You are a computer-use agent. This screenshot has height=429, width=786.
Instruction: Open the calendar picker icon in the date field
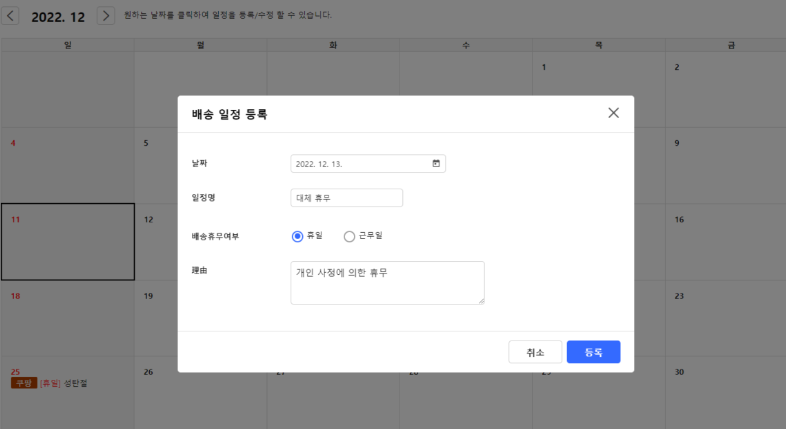(x=436, y=163)
